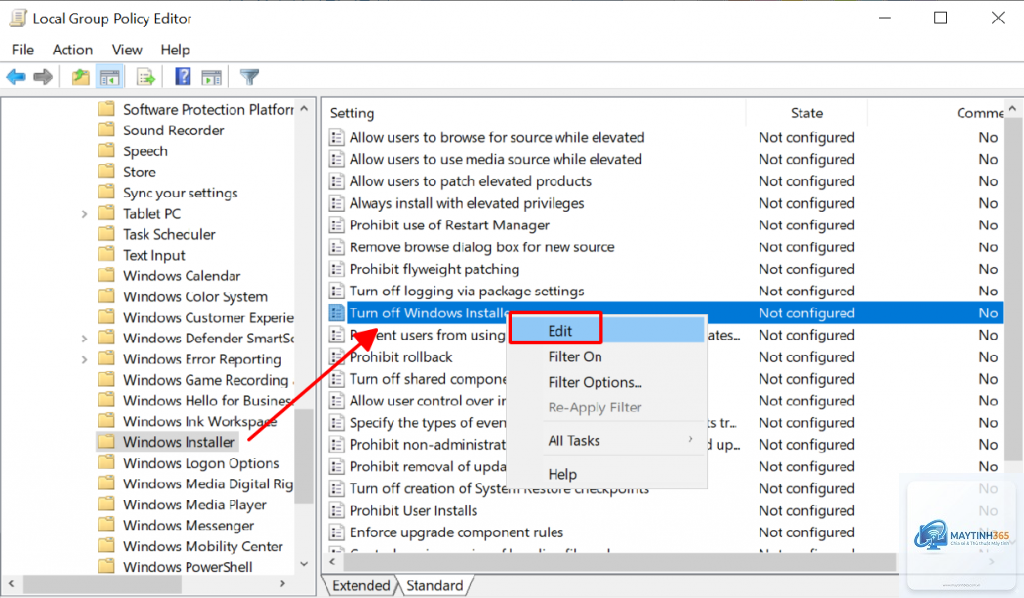Select 'Allow users to browse for source while elevated'
This screenshot has width=1024, height=598.
[497, 137]
